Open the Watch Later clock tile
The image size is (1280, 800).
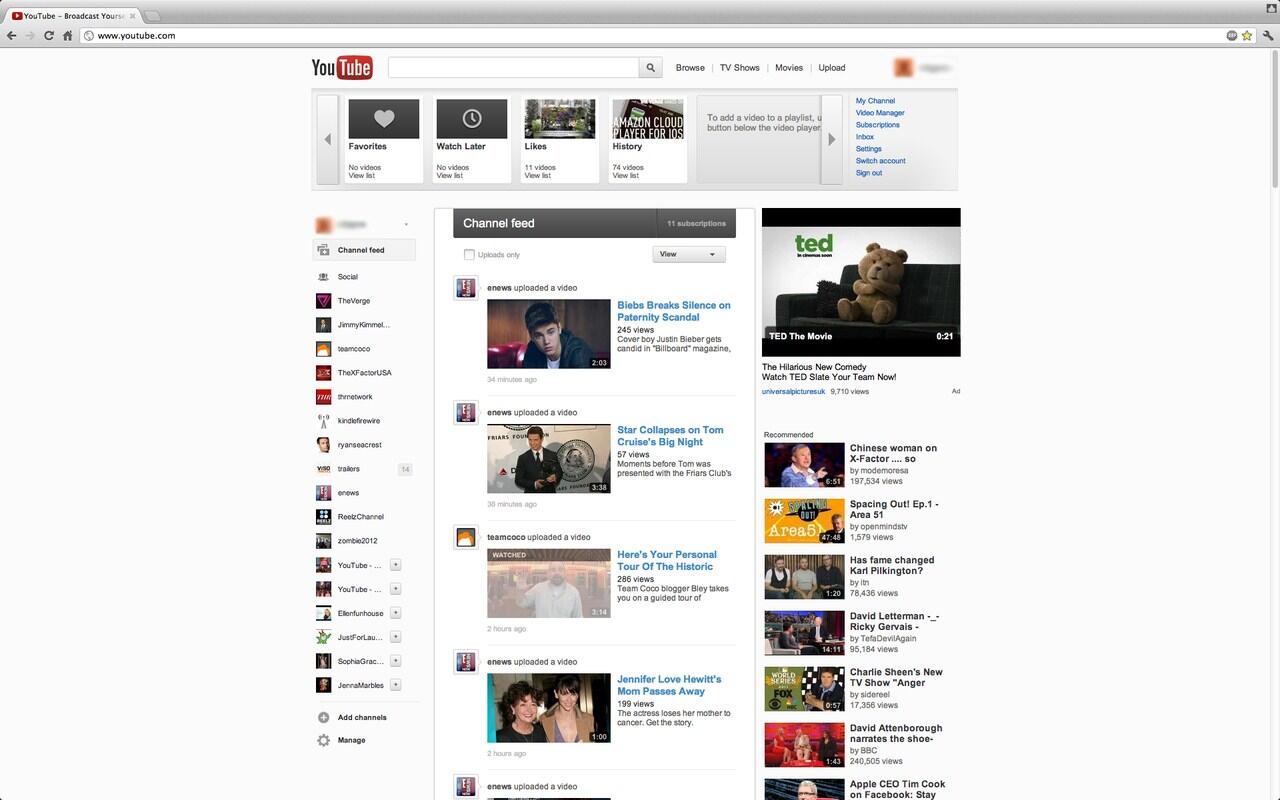tap(472, 119)
